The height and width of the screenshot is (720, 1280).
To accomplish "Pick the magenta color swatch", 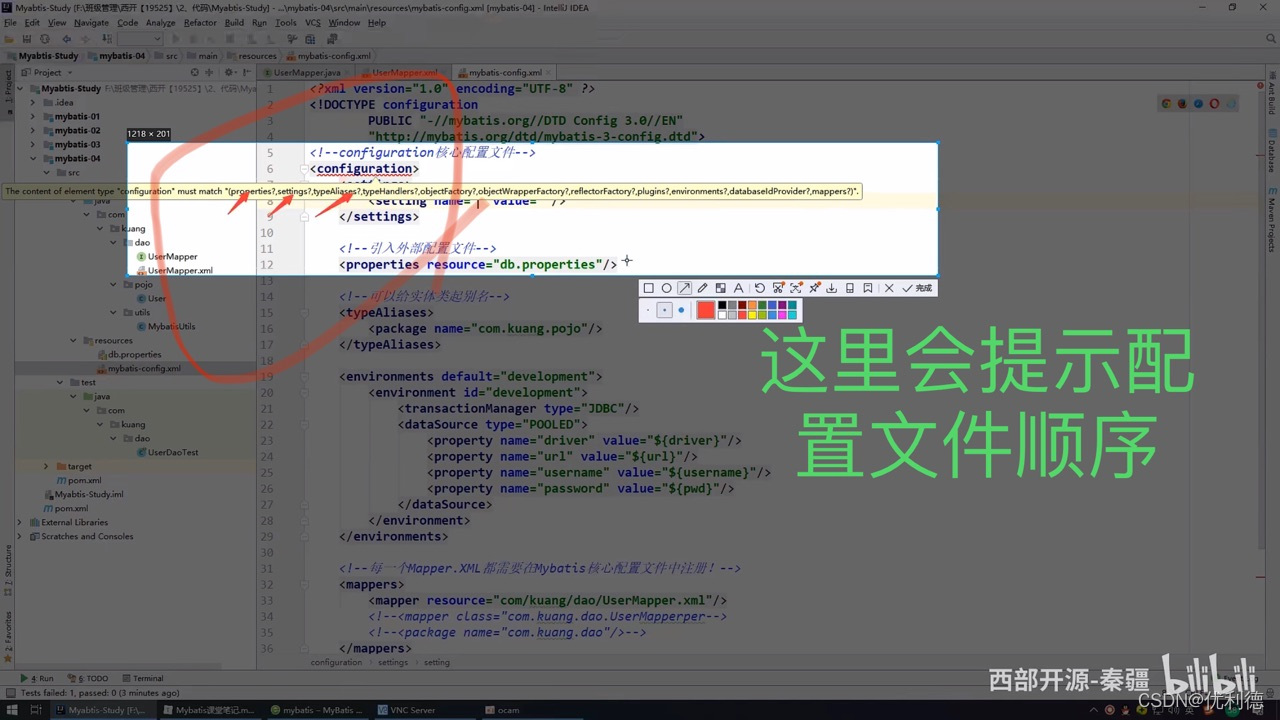I will pos(782,315).
